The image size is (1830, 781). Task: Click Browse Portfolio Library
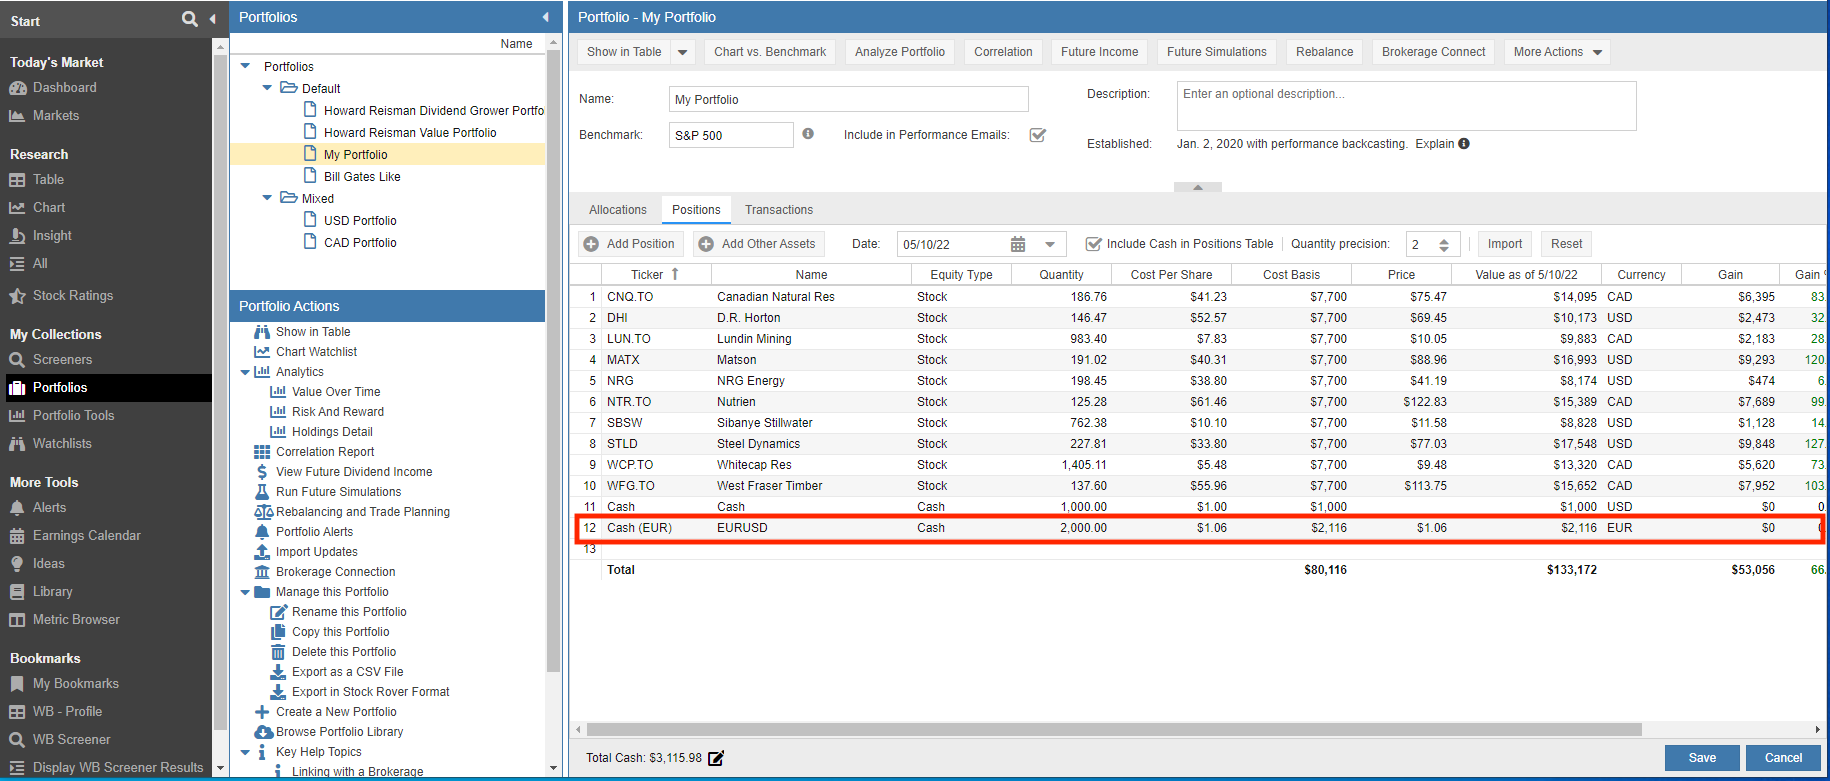pos(339,732)
